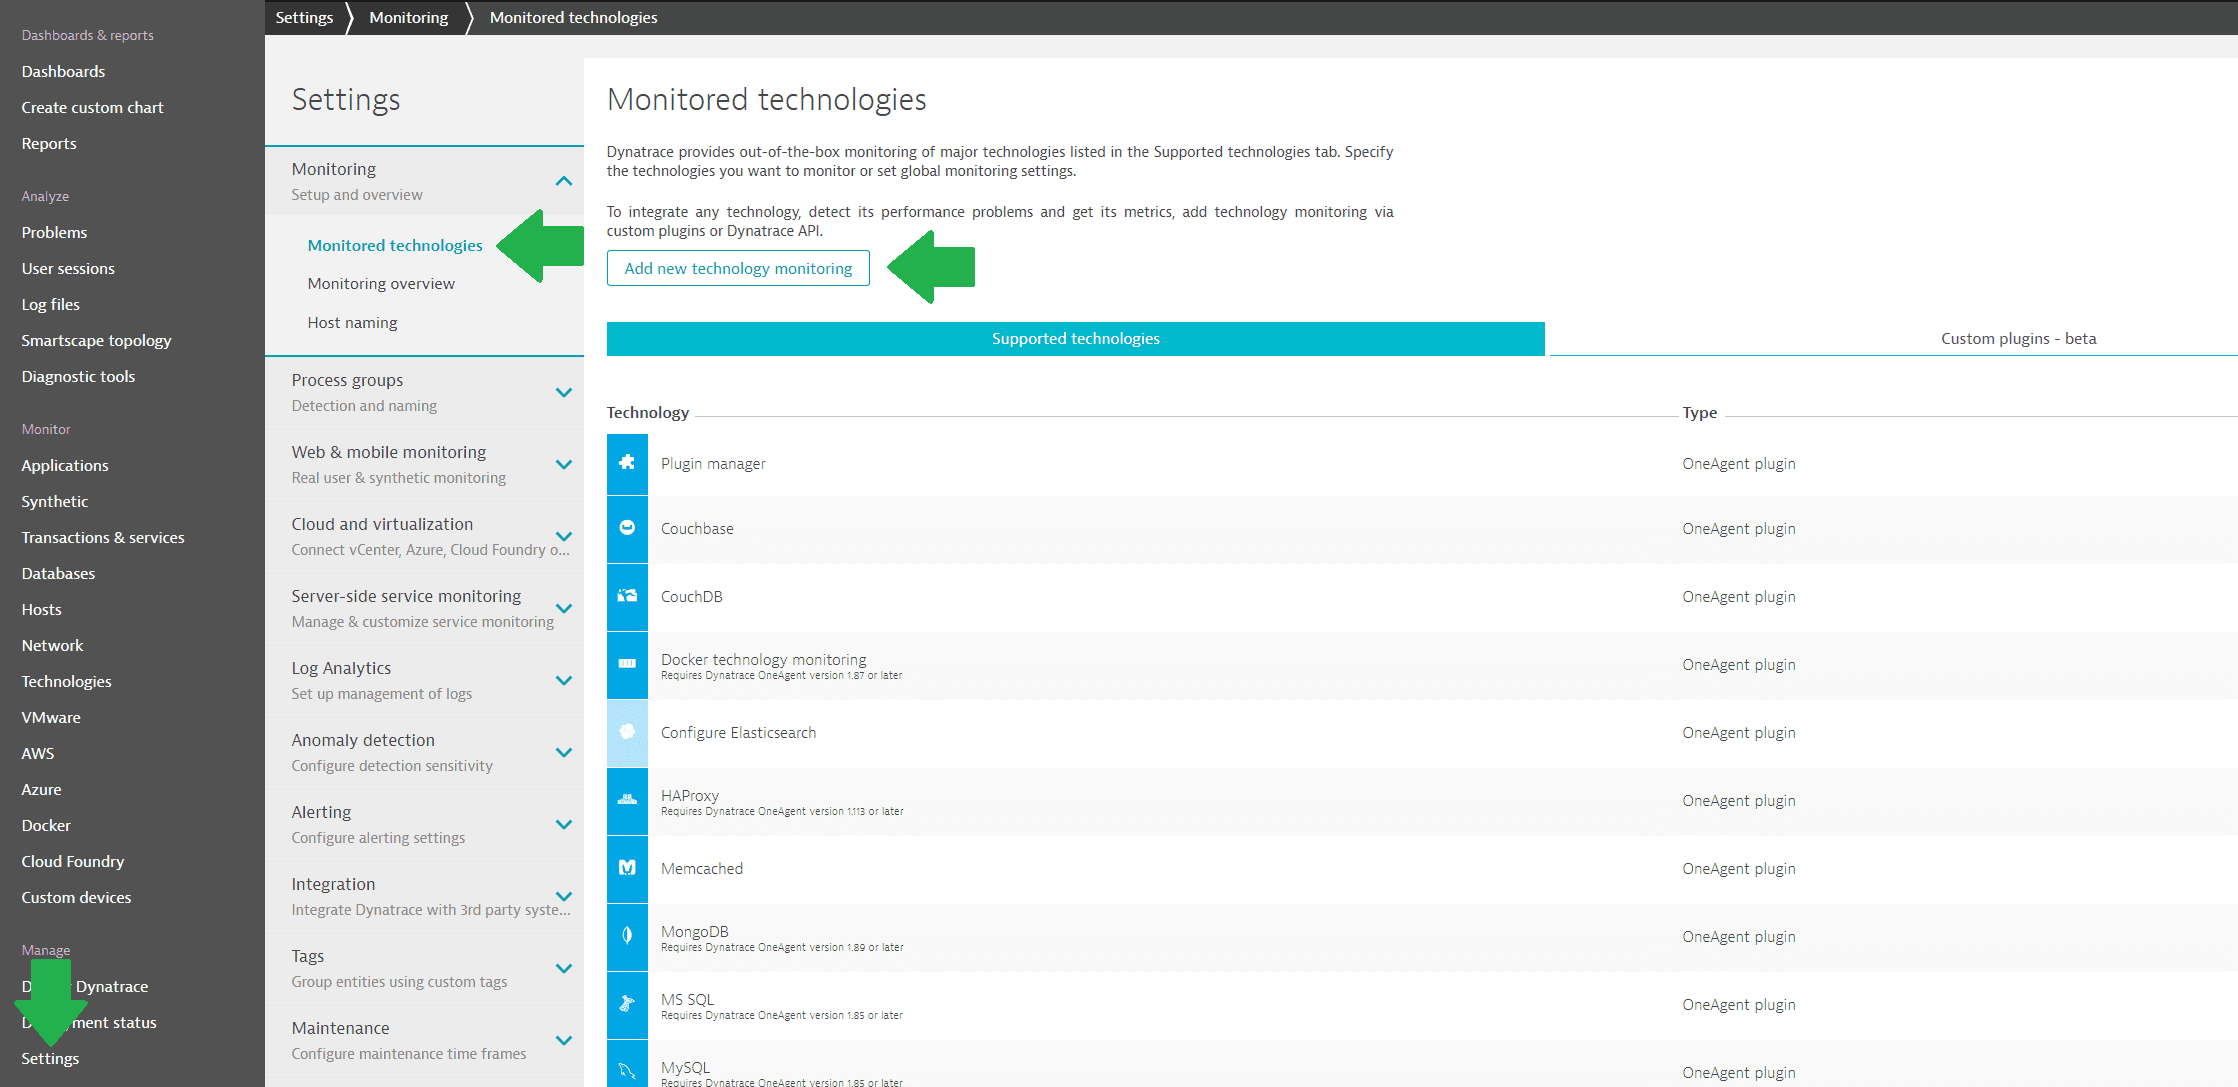
Task: Open Configure Elasticsearch row
Action: tap(1422, 733)
